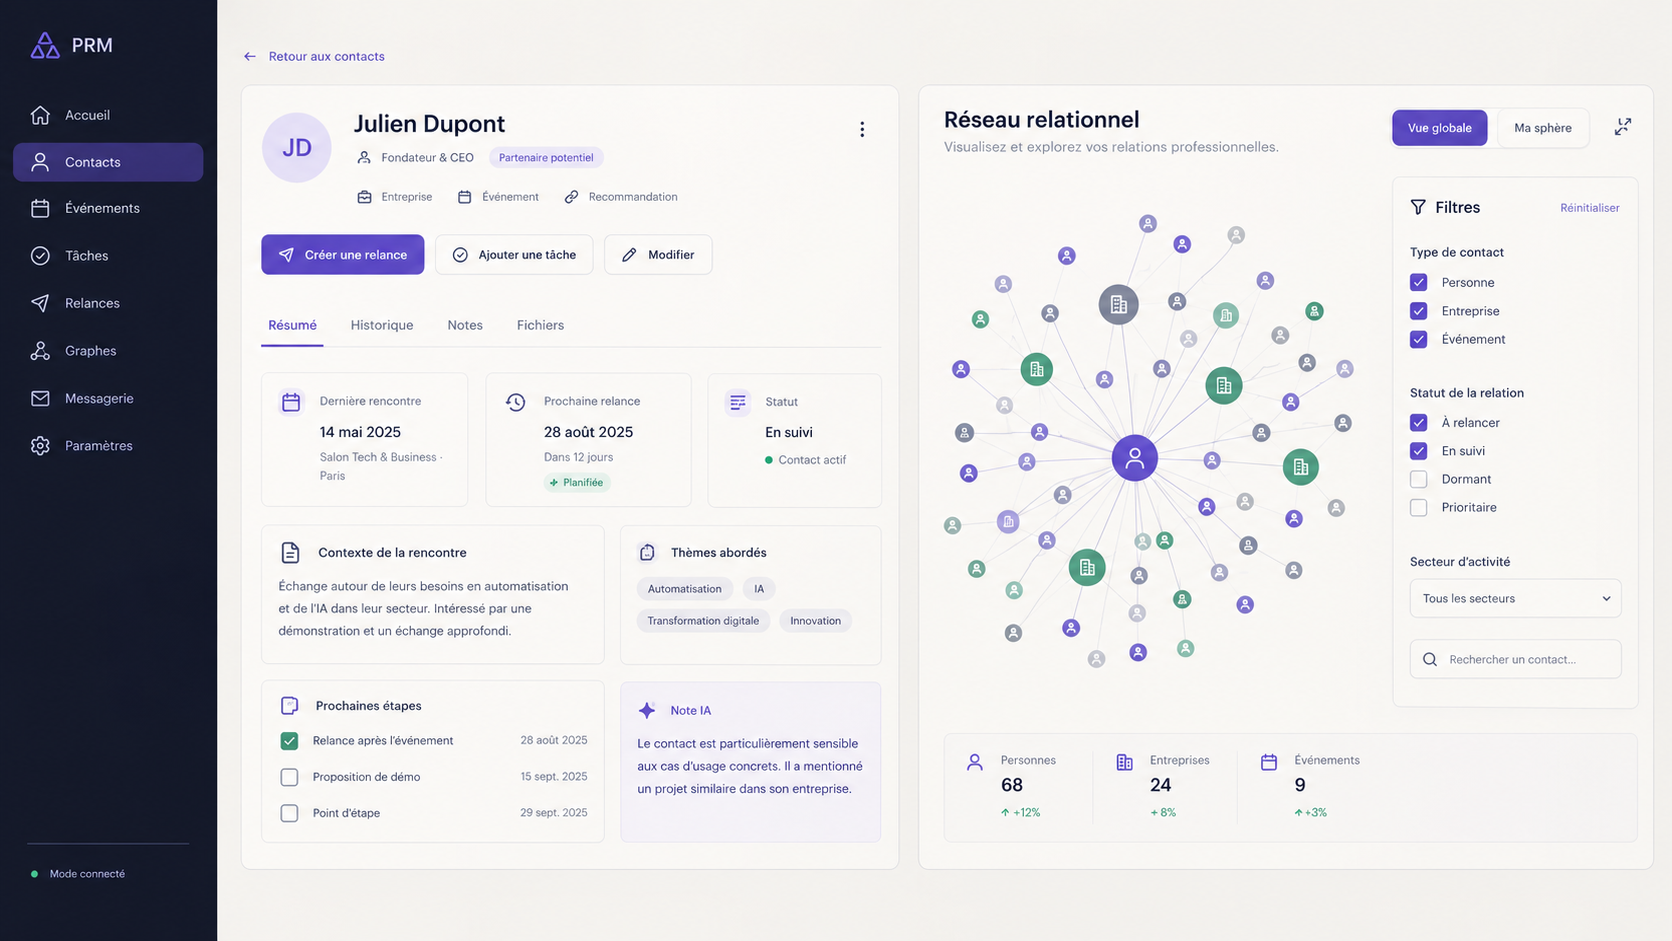Click the JD avatar circle

pyautogui.click(x=297, y=148)
